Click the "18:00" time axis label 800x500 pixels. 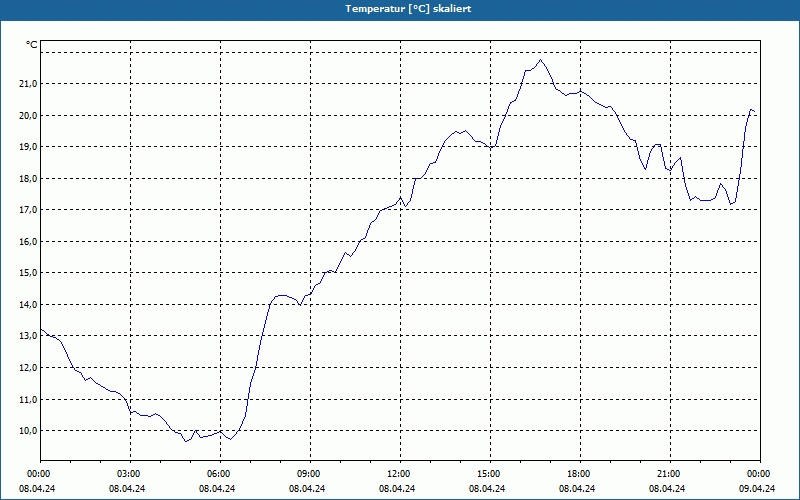578,474
